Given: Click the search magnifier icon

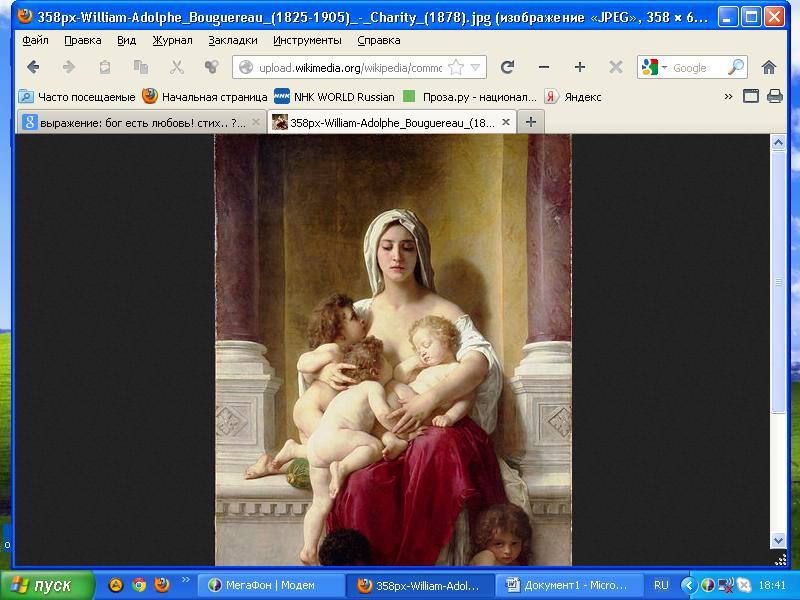Looking at the screenshot, I should (x=736, y=67).
